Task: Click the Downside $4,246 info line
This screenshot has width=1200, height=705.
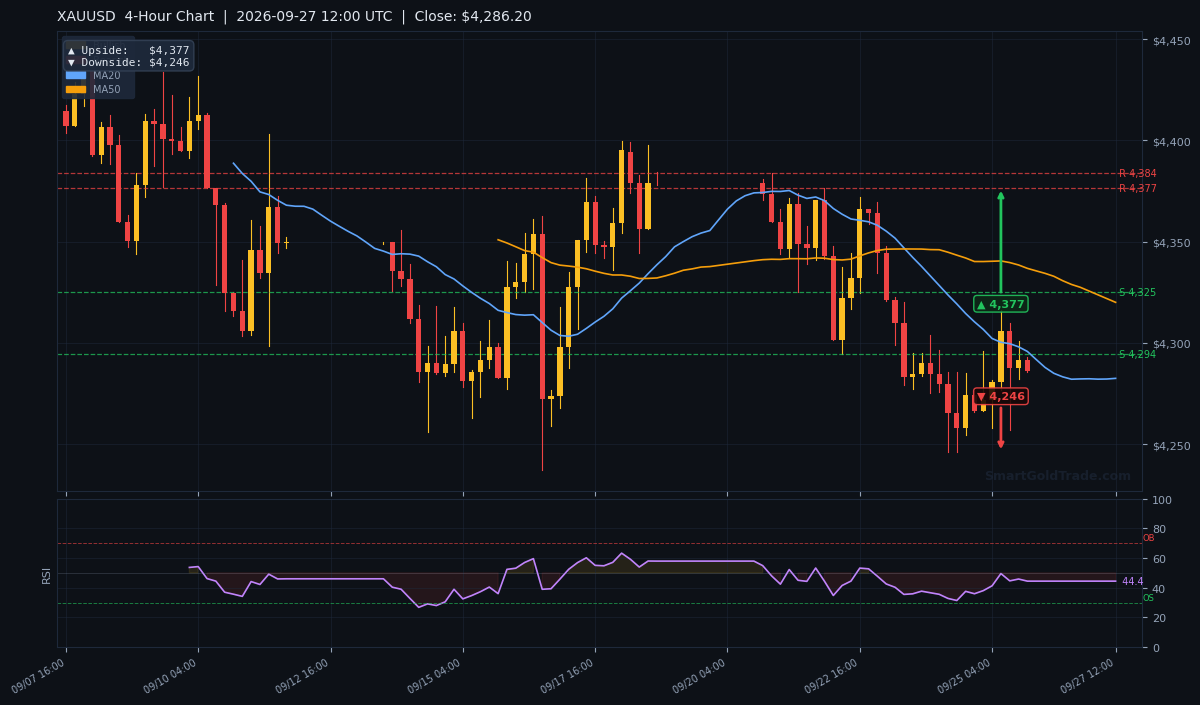Action: [x=128, y=62]
